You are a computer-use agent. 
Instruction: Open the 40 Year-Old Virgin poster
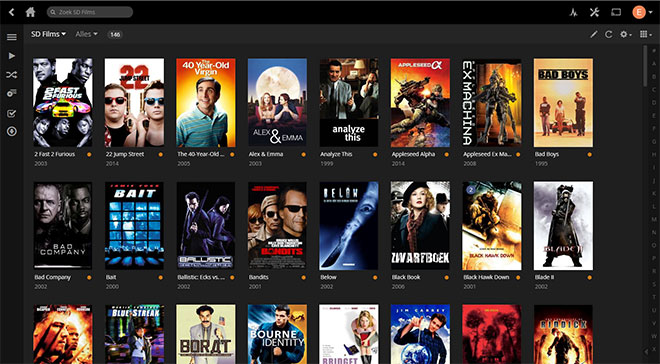click(206, 102)
